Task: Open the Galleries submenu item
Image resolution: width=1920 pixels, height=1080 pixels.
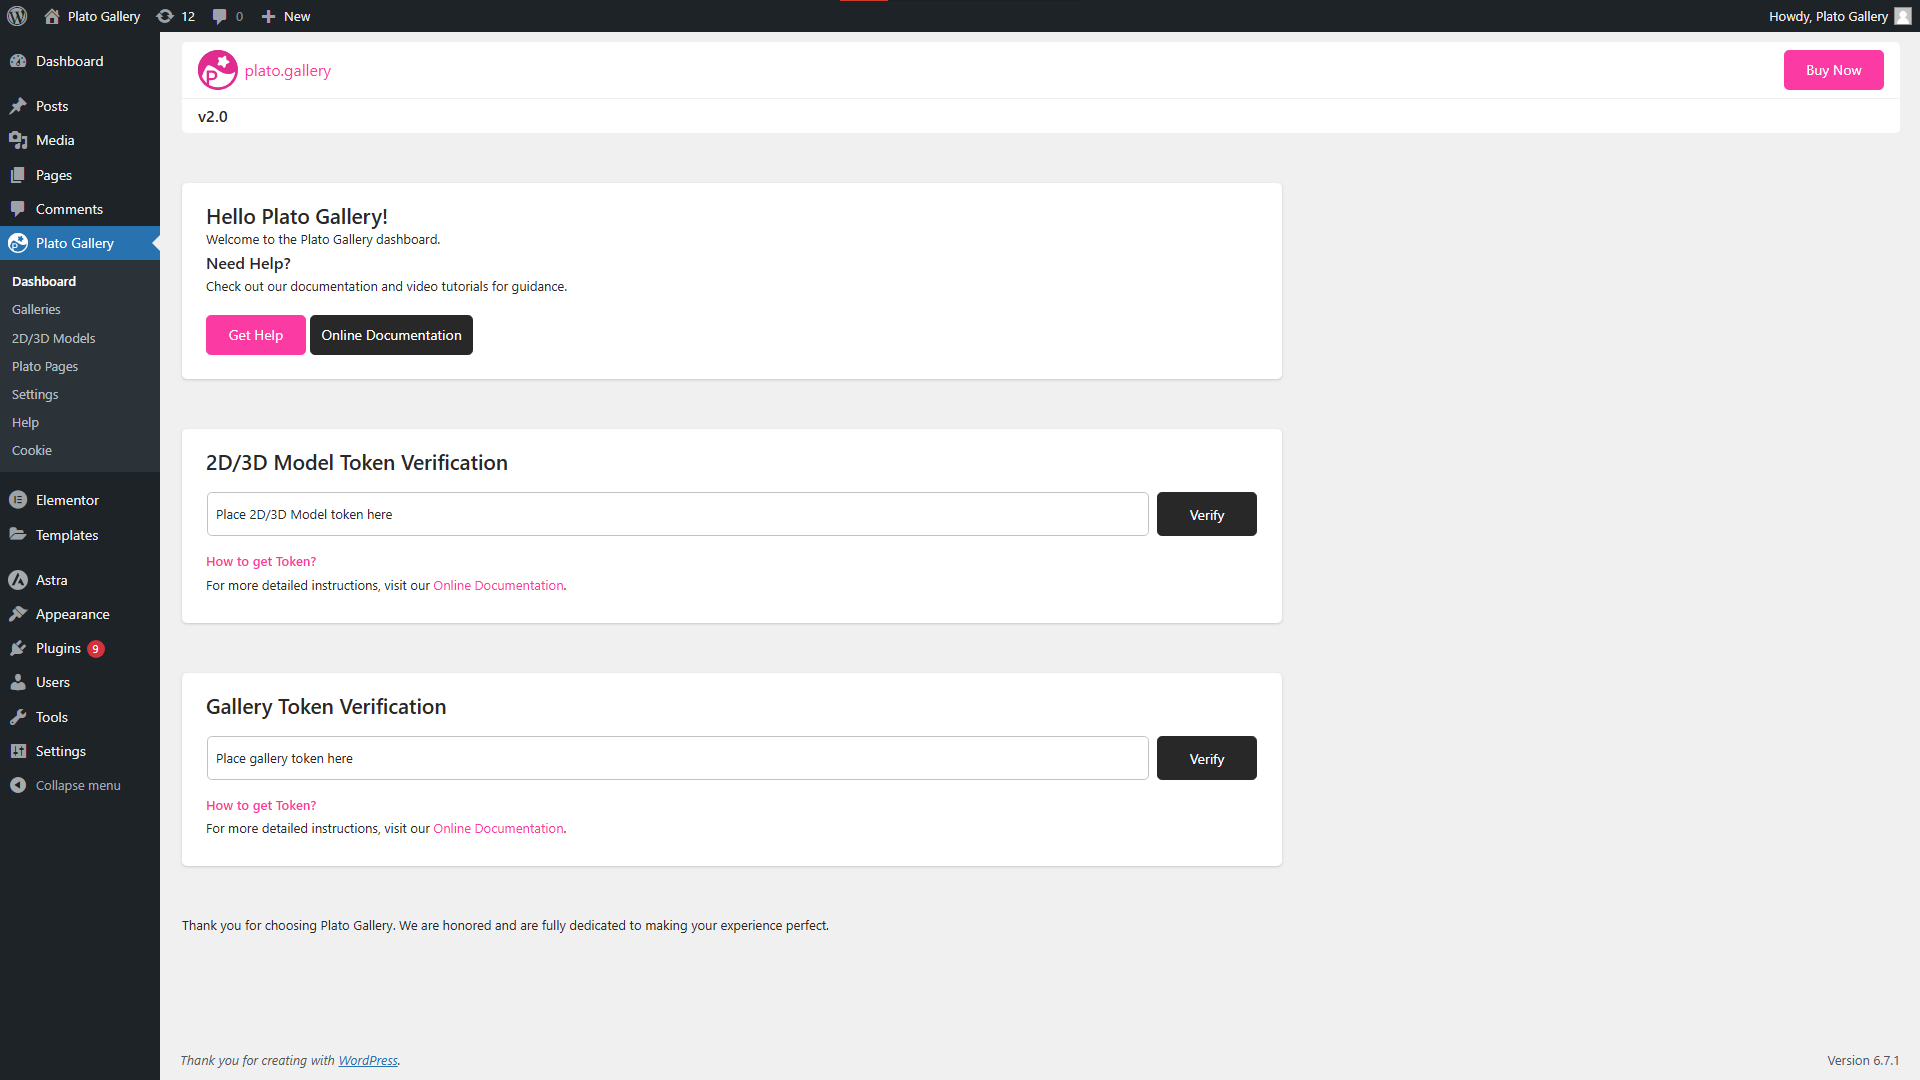Action: pyautogui.click(x=36, y=310)
